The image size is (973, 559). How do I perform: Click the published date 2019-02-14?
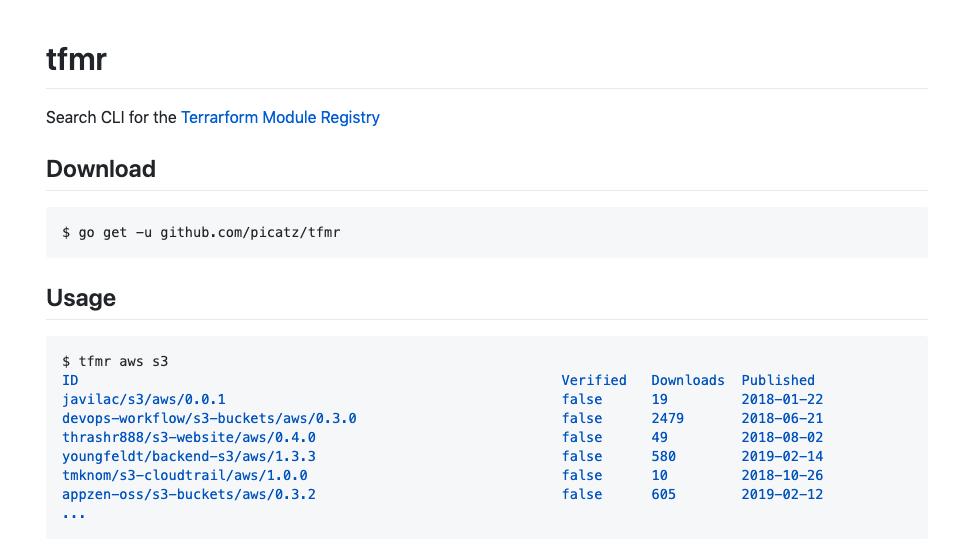click(782, 457)
